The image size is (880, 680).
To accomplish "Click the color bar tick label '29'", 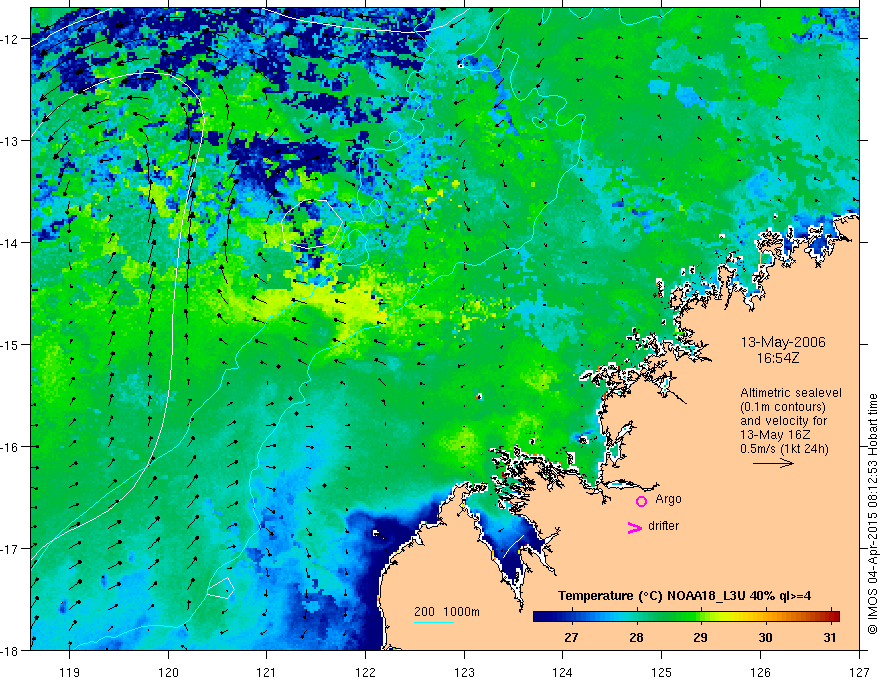I will (700, 638).
